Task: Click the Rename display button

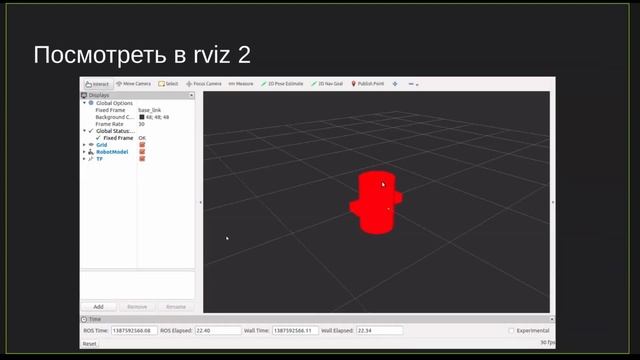Action: click(x=176, y=307)
